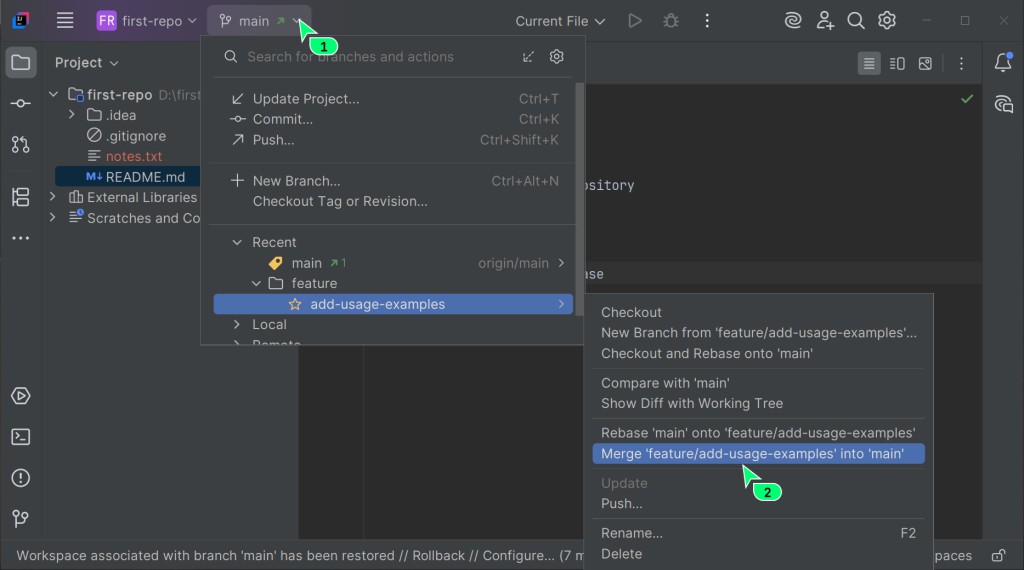Open the main hamburger menu
The width and height of the screenshot is (1024, 570).
(x=65, y=21)
